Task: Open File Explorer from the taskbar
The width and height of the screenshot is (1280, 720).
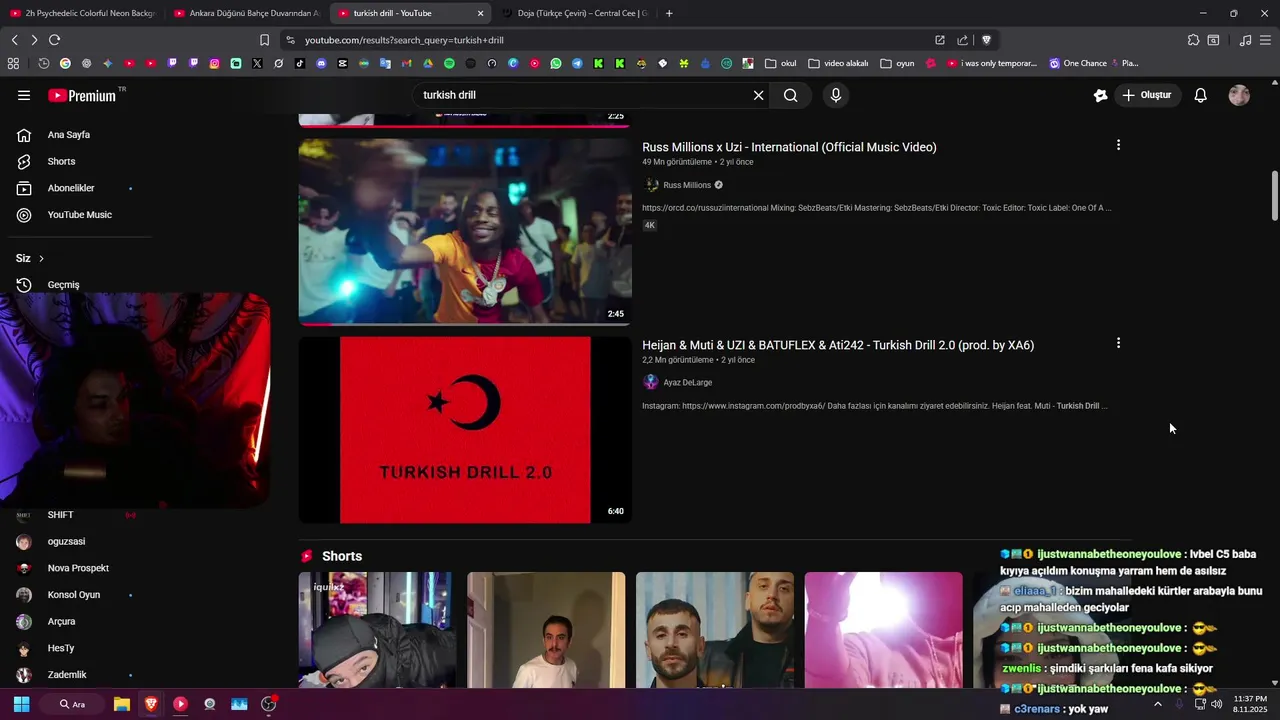Action: click(x=121, y=704)
